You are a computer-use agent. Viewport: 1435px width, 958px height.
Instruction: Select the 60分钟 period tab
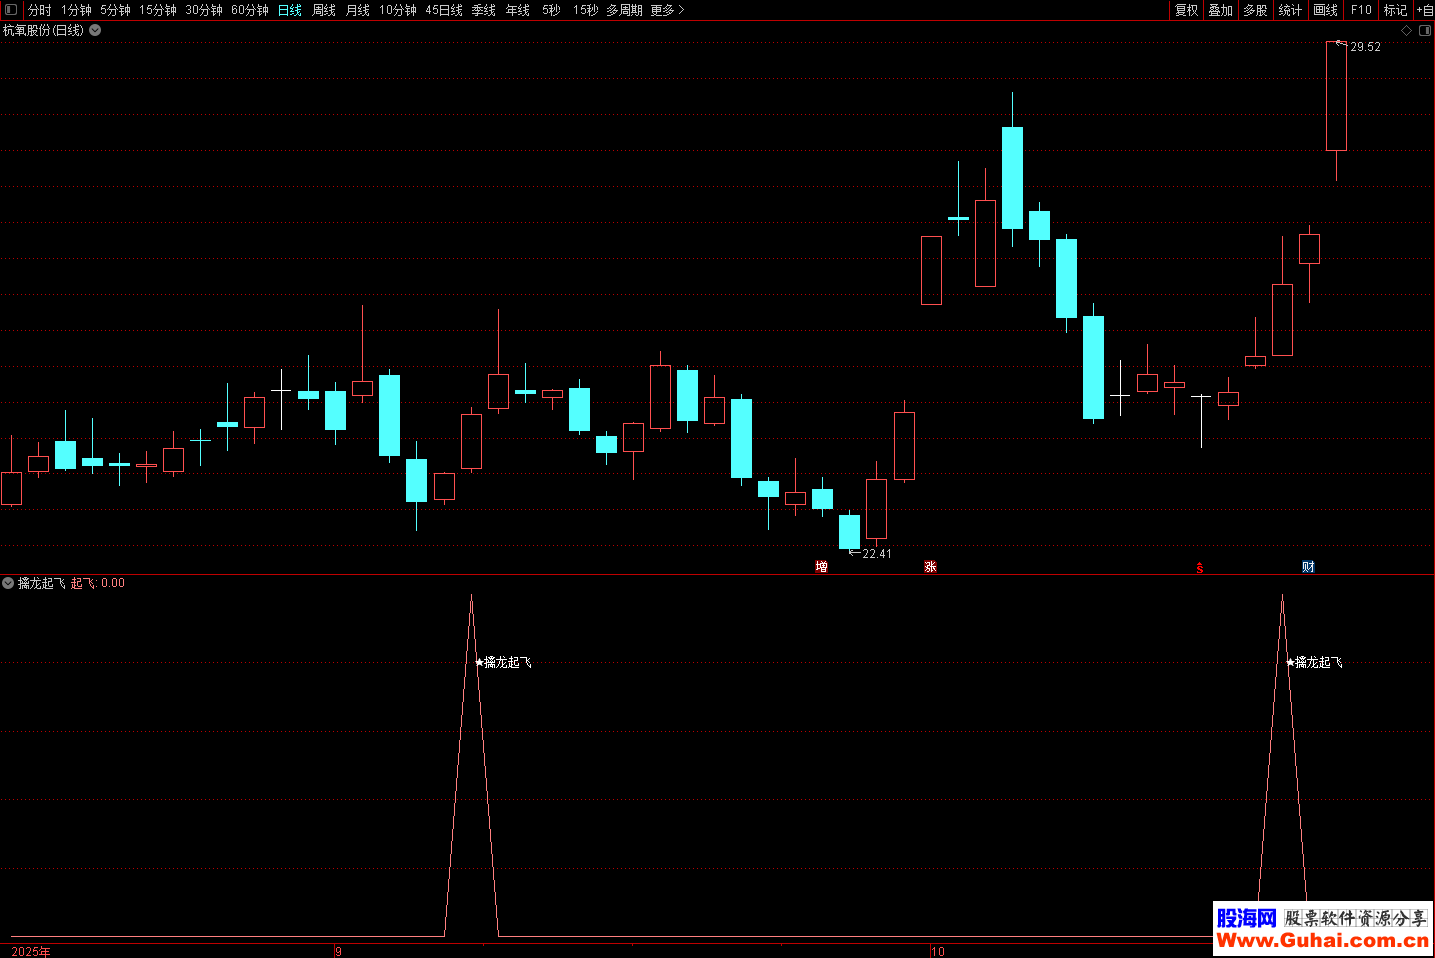250,10
